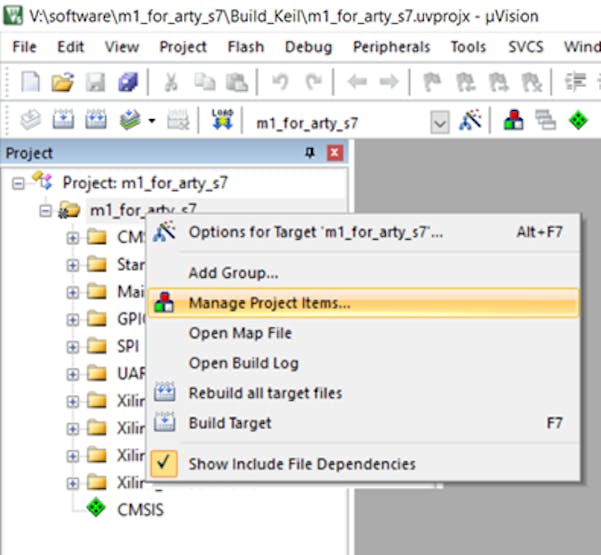The image size is (601, 555).
Task: Open Batch Build dropdown arrow
Action: 152,121
